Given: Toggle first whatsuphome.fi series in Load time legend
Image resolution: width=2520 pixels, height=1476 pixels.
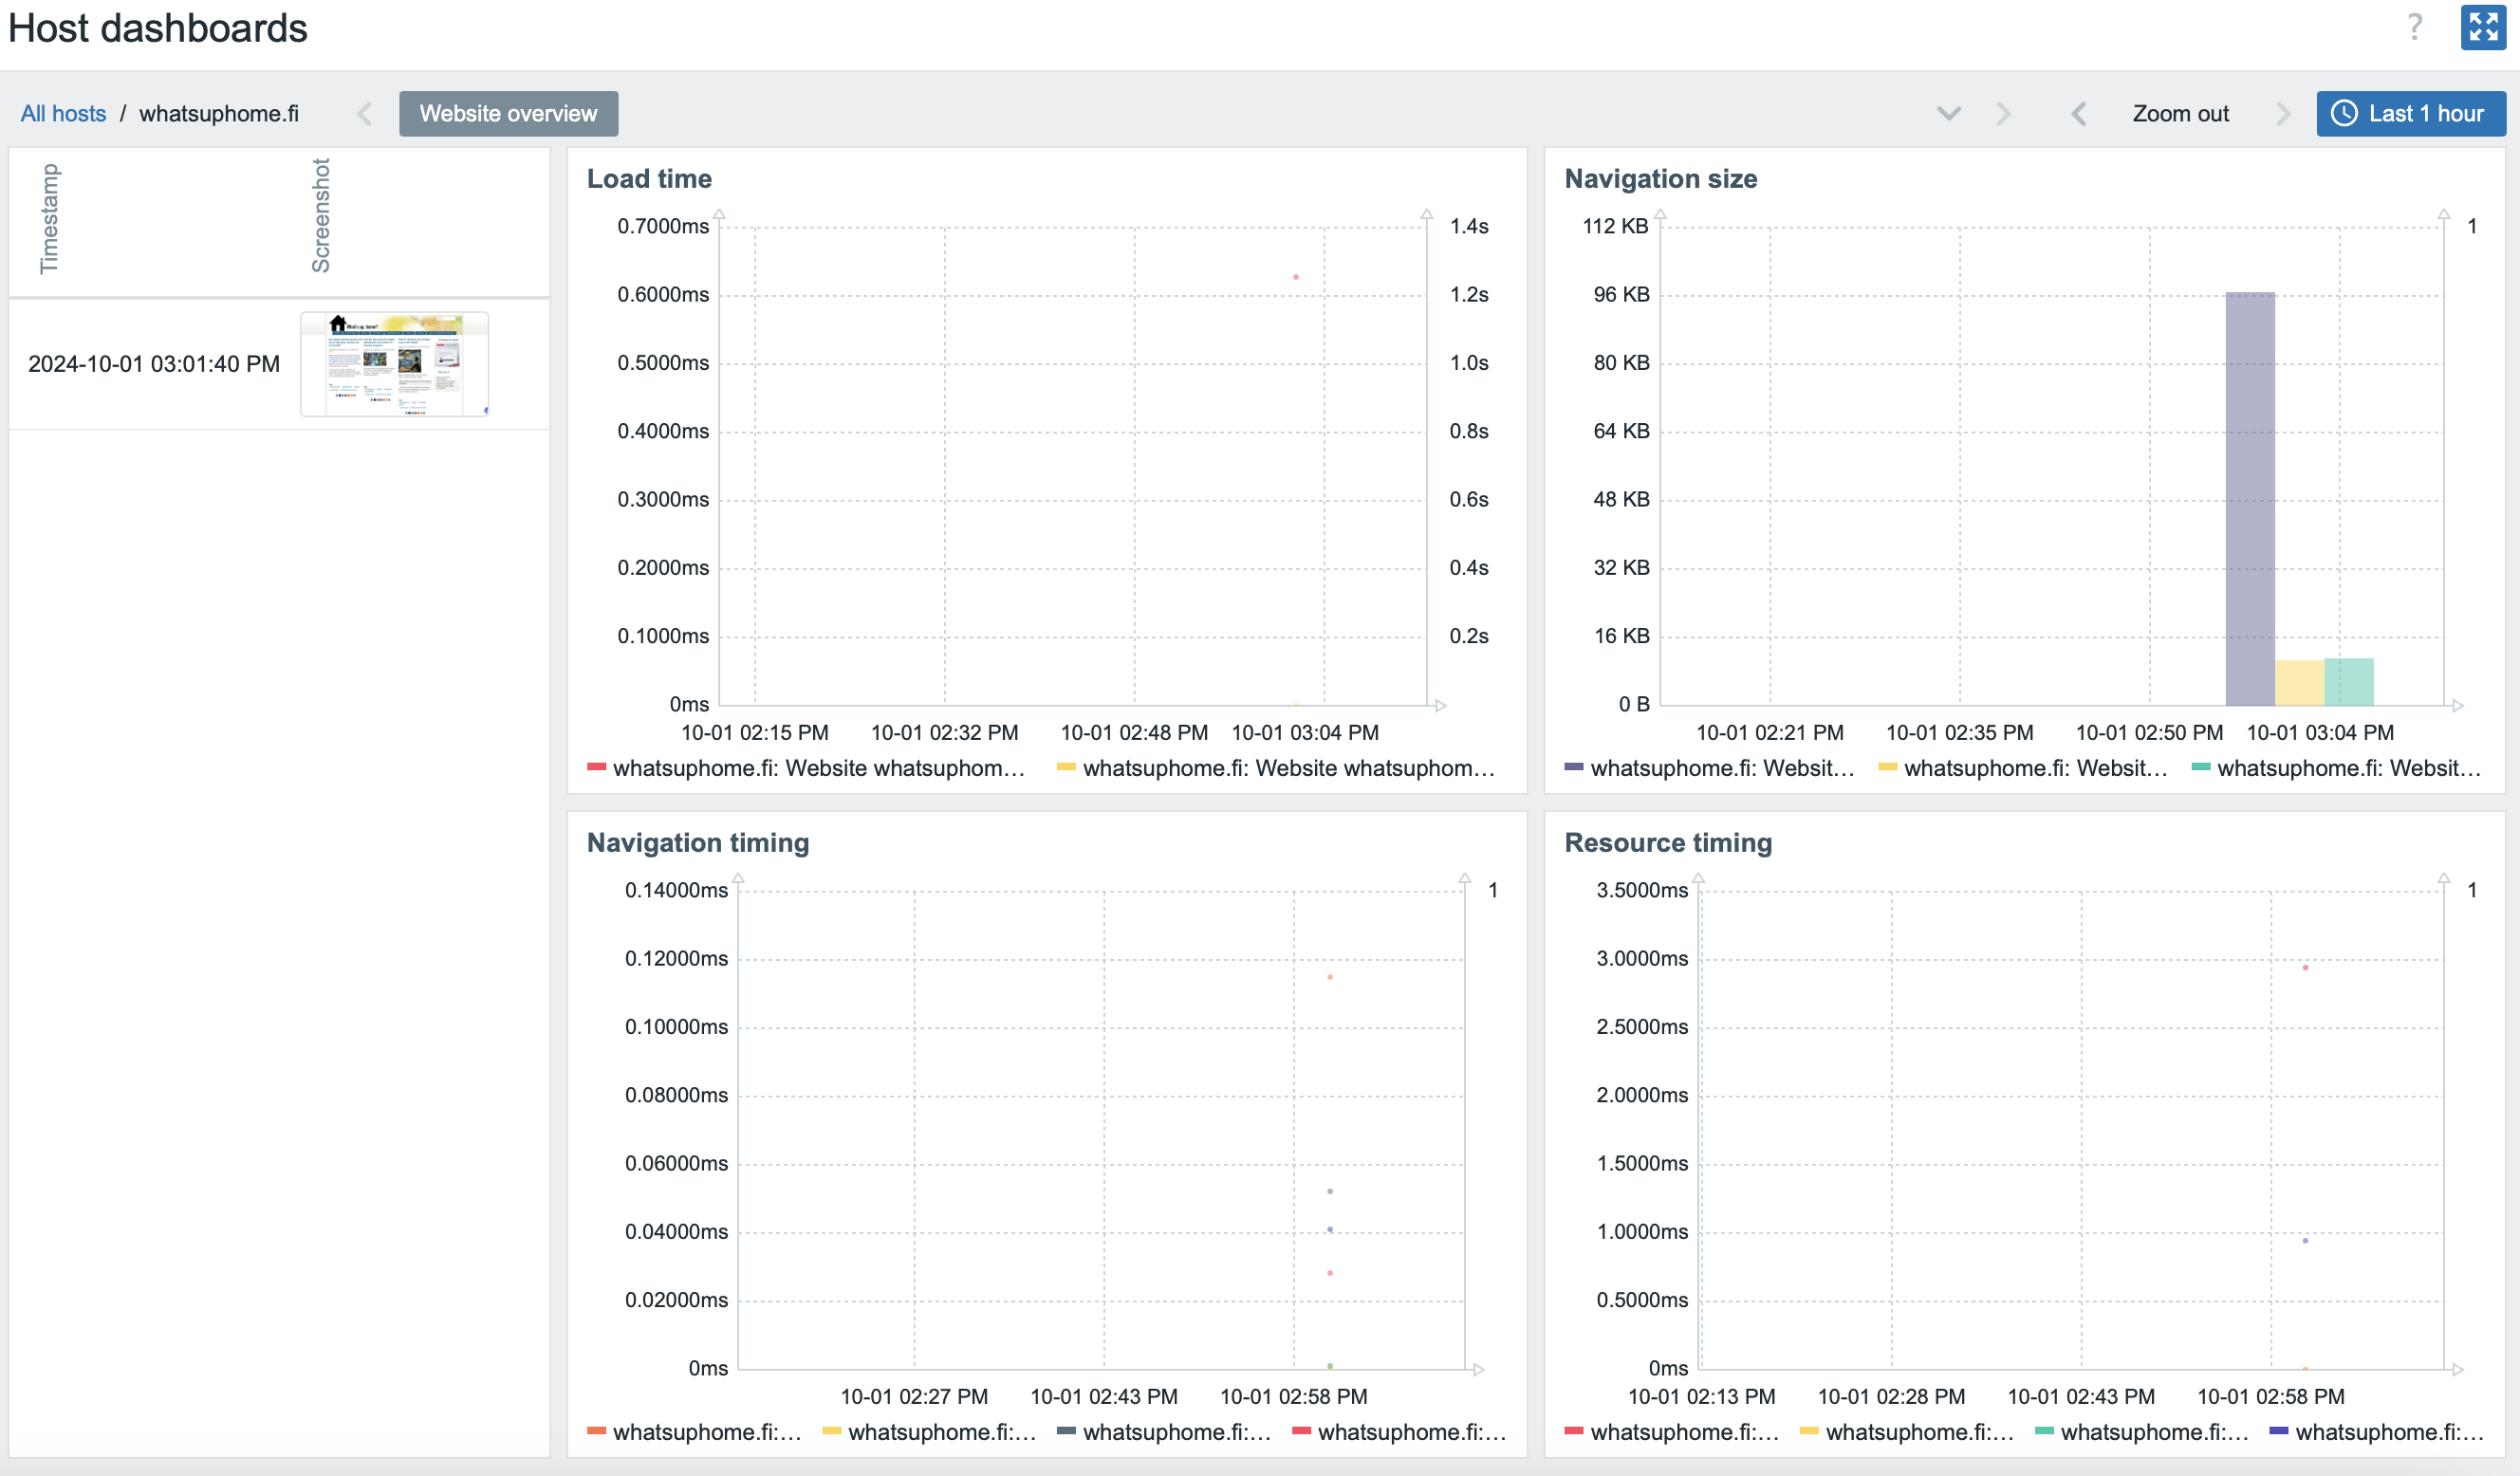Looking at the screenshot, I should pos(805,768).
